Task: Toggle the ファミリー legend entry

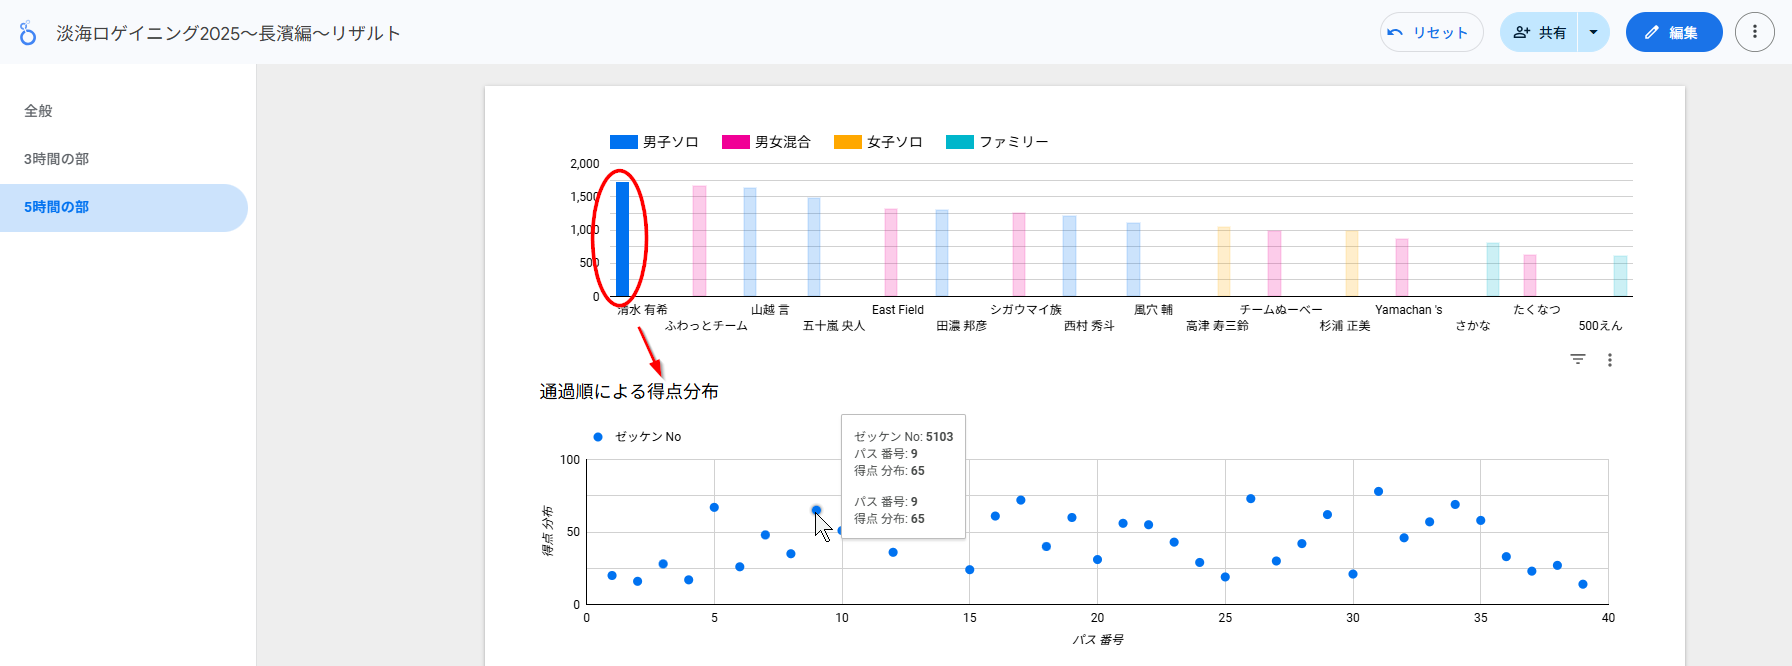Action: [x=998, y=142]
